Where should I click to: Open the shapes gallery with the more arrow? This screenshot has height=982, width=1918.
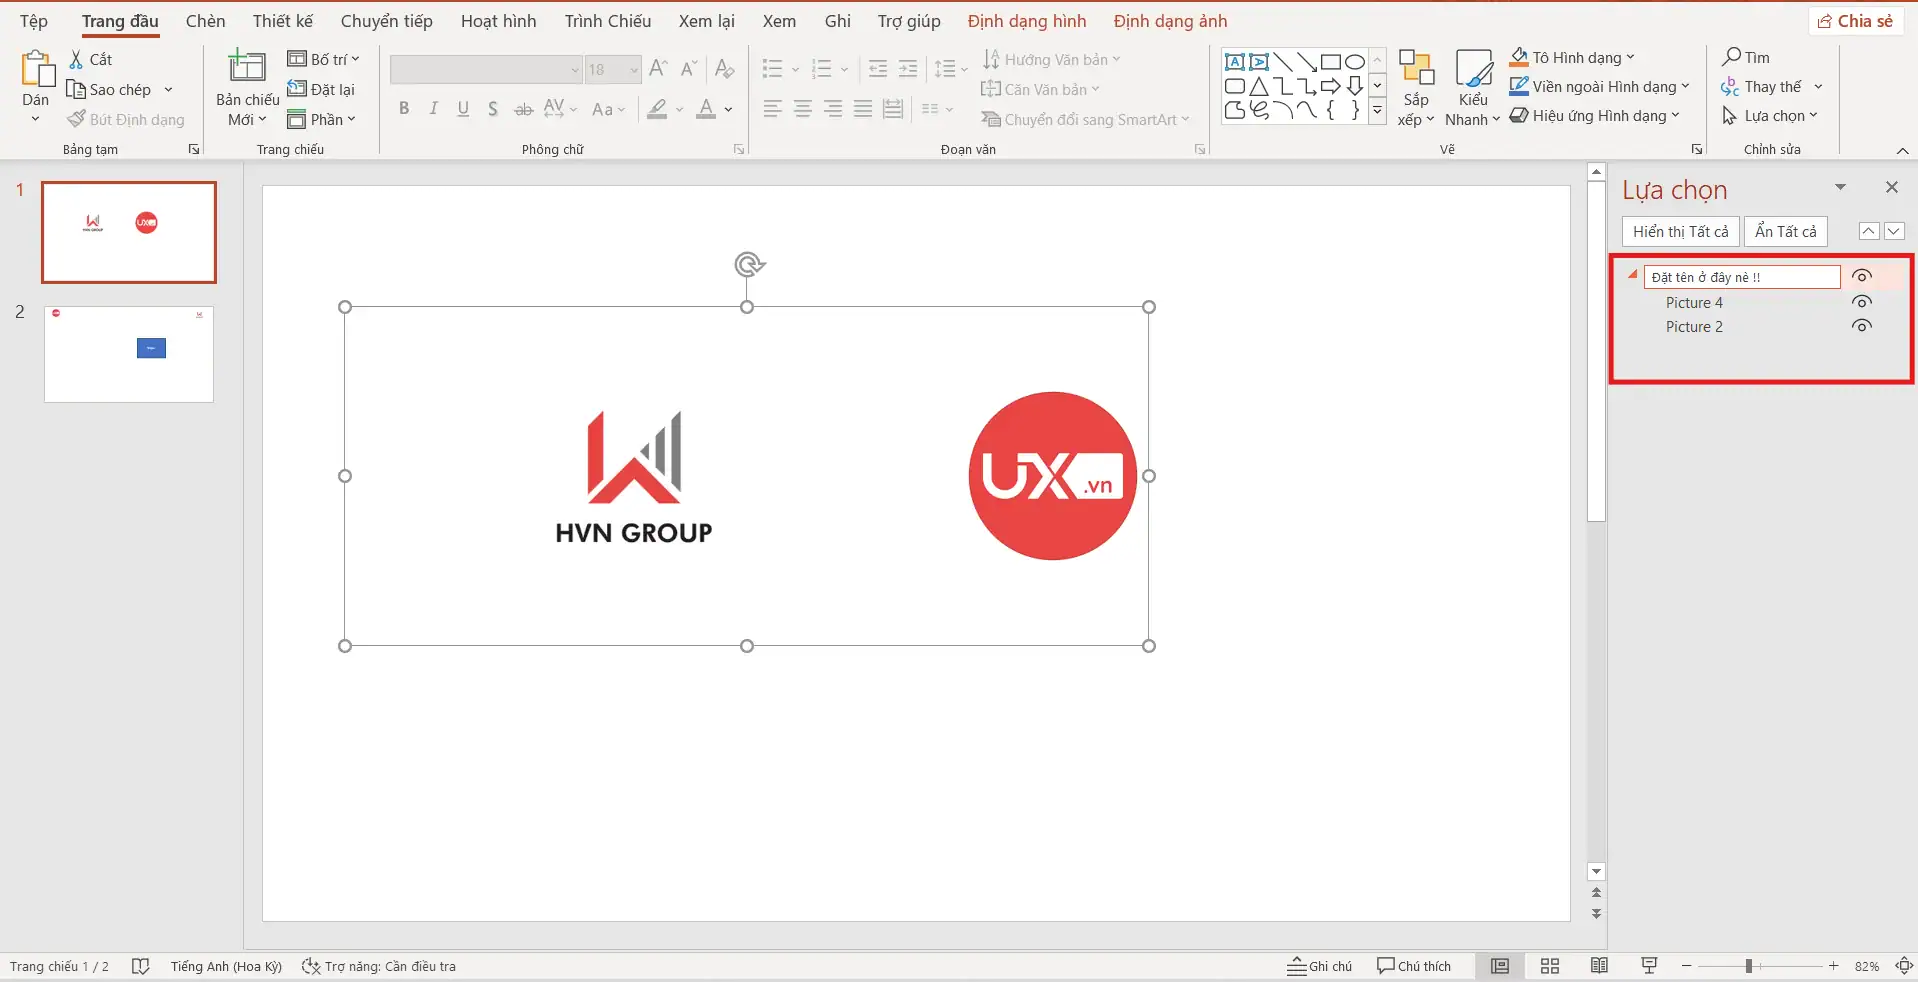[x=1377, y=111]
